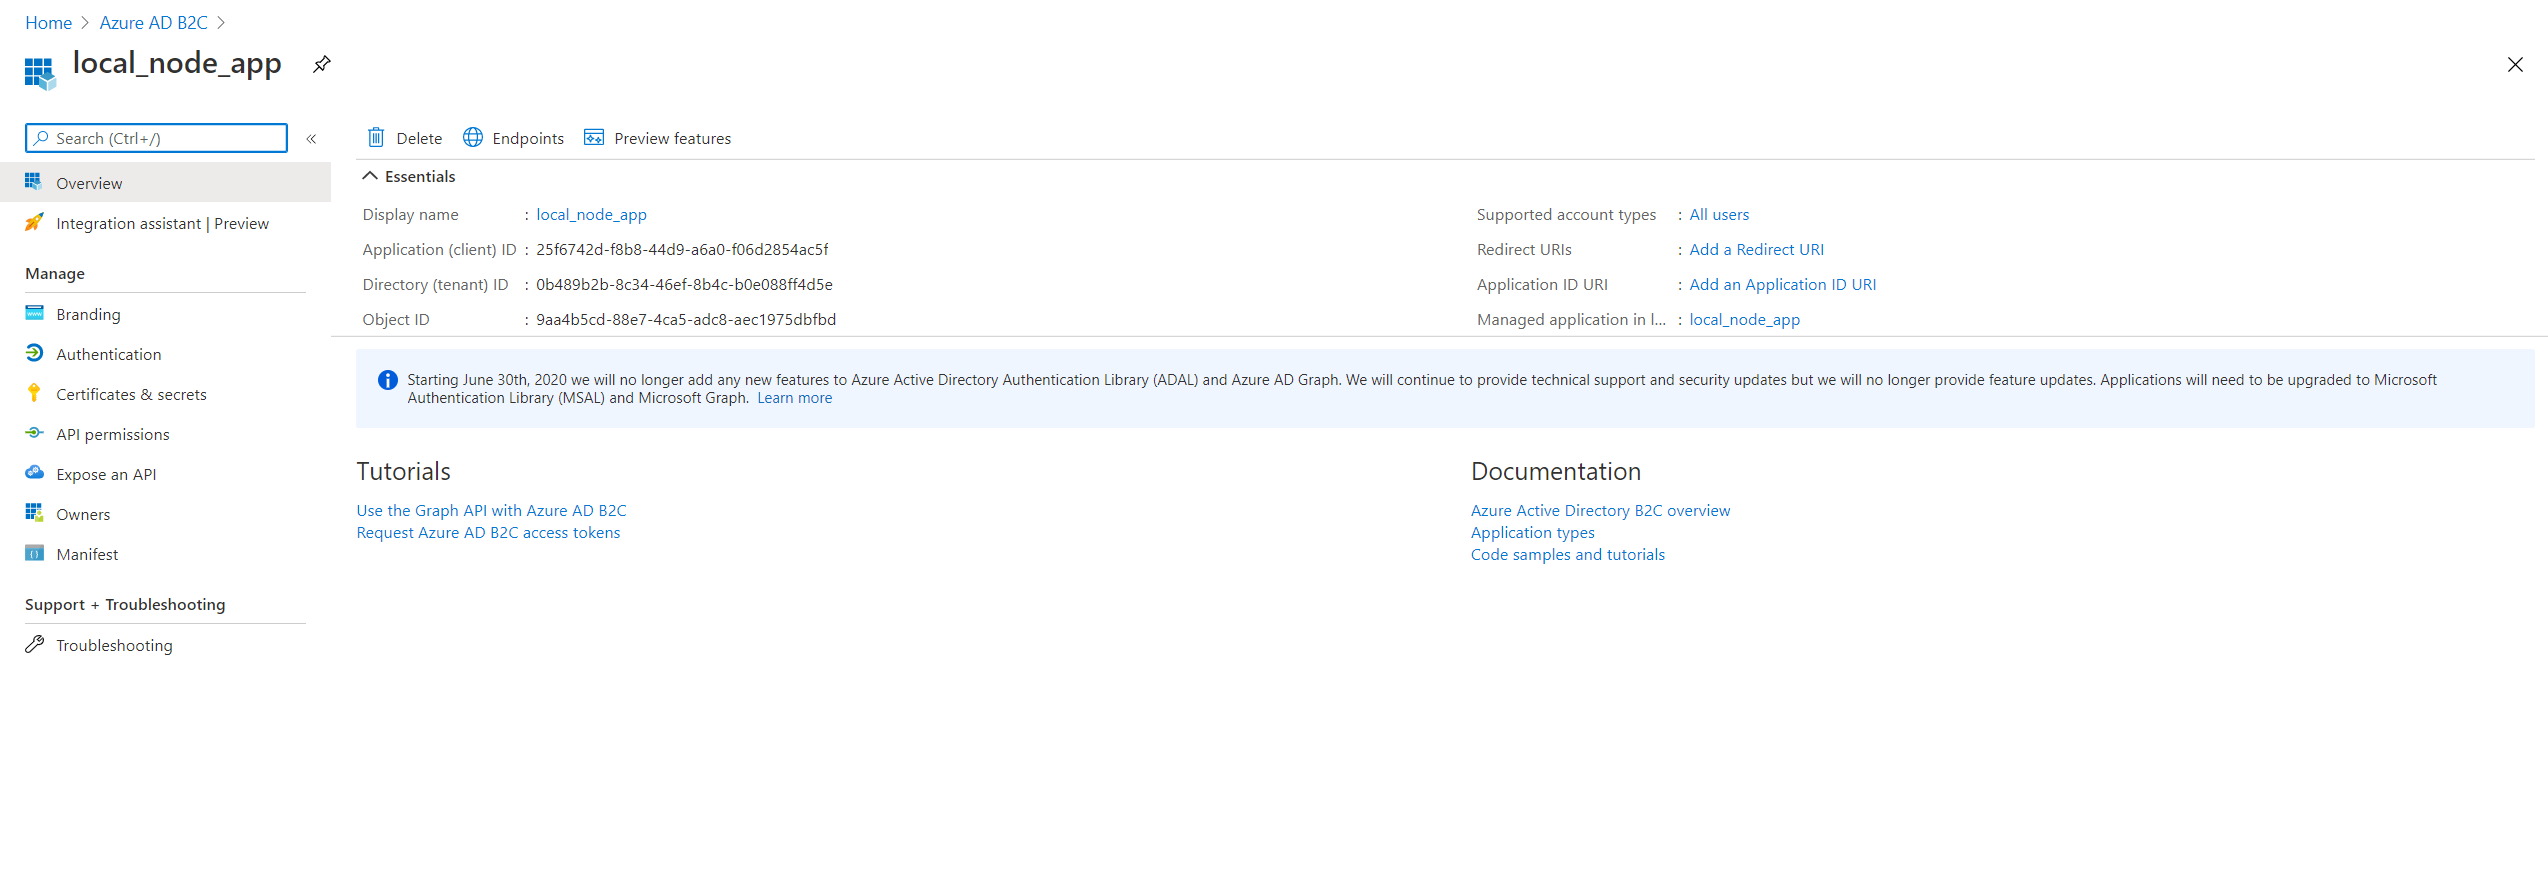Open Request Azure AD B2C access tokens
Screen dimensions: 2548x886
point(488,532)
